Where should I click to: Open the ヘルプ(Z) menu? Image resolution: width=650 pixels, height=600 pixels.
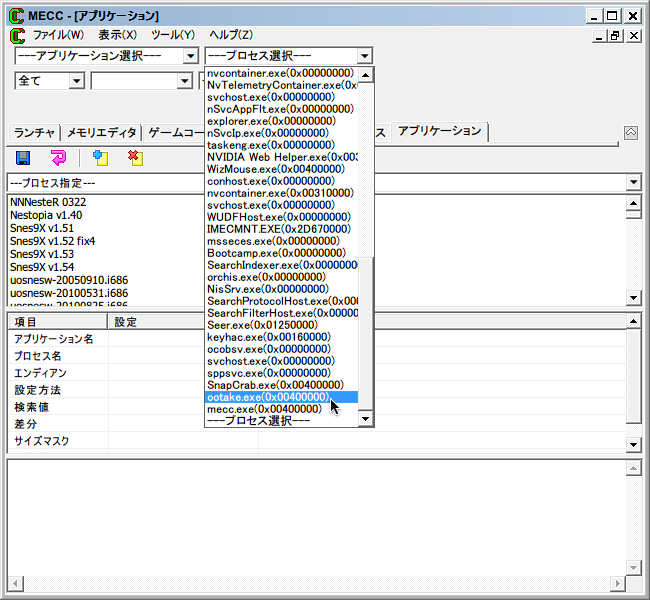[x=231, y=35]
